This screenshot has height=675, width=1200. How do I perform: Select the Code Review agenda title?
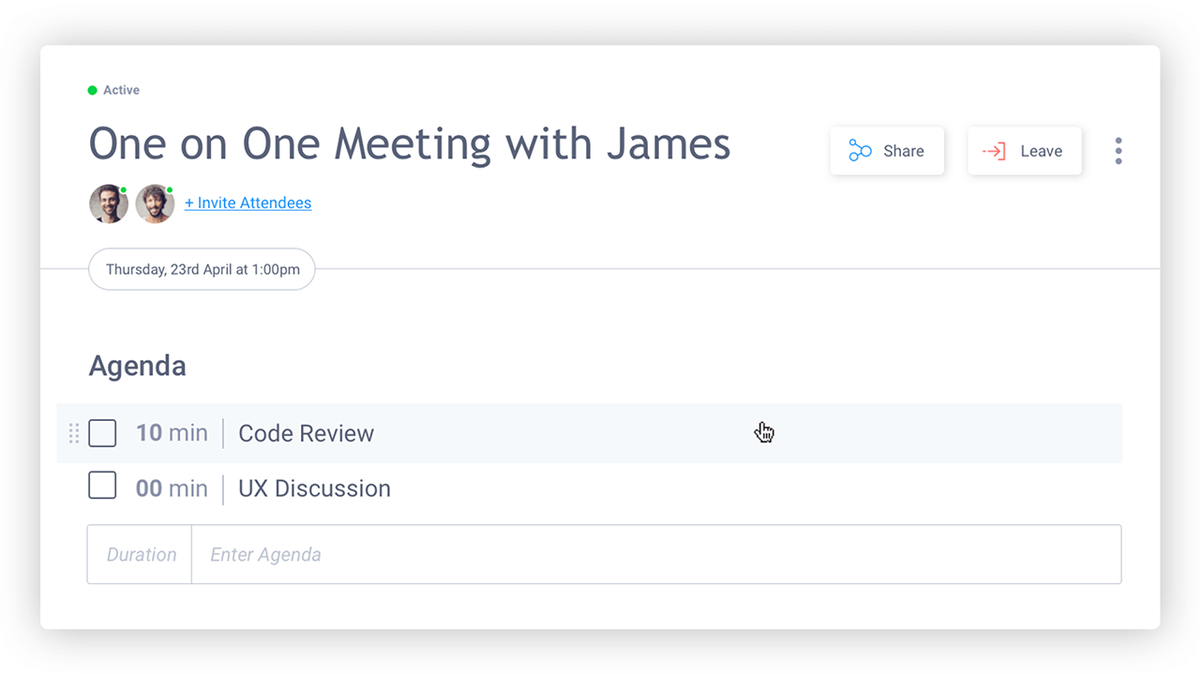(x=306, y=433)
